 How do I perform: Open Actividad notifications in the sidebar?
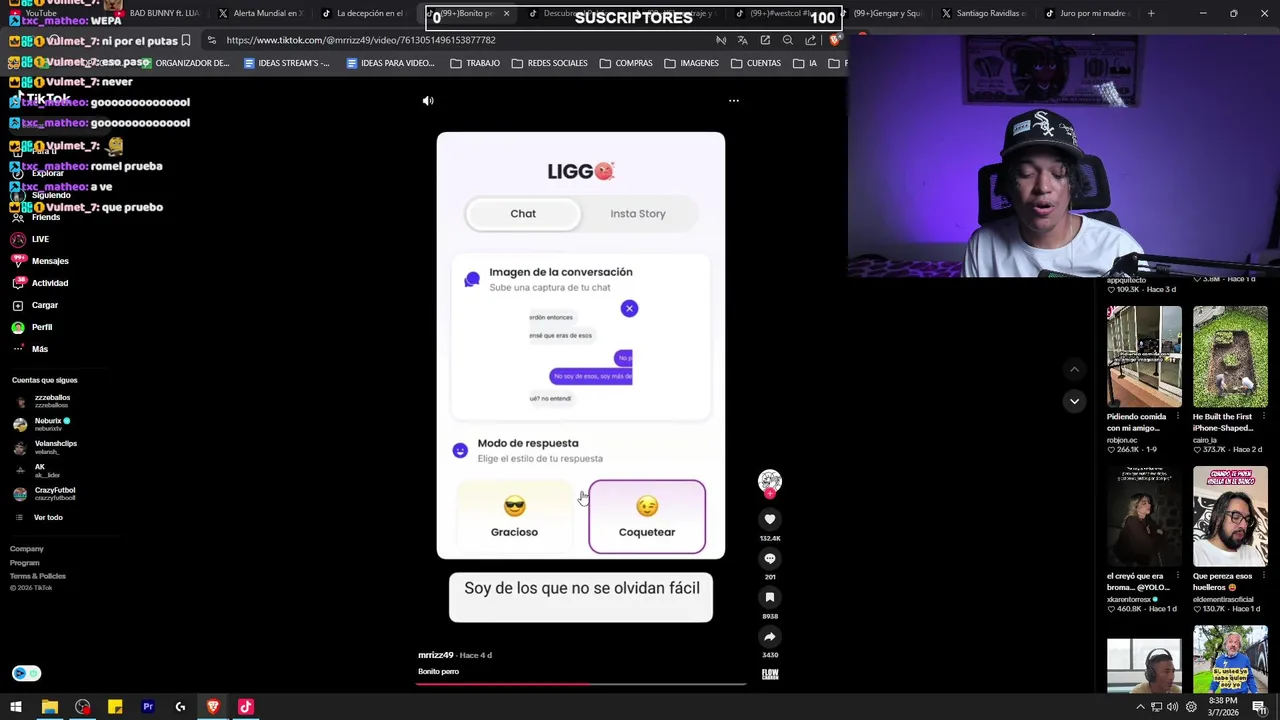(40, 283)
